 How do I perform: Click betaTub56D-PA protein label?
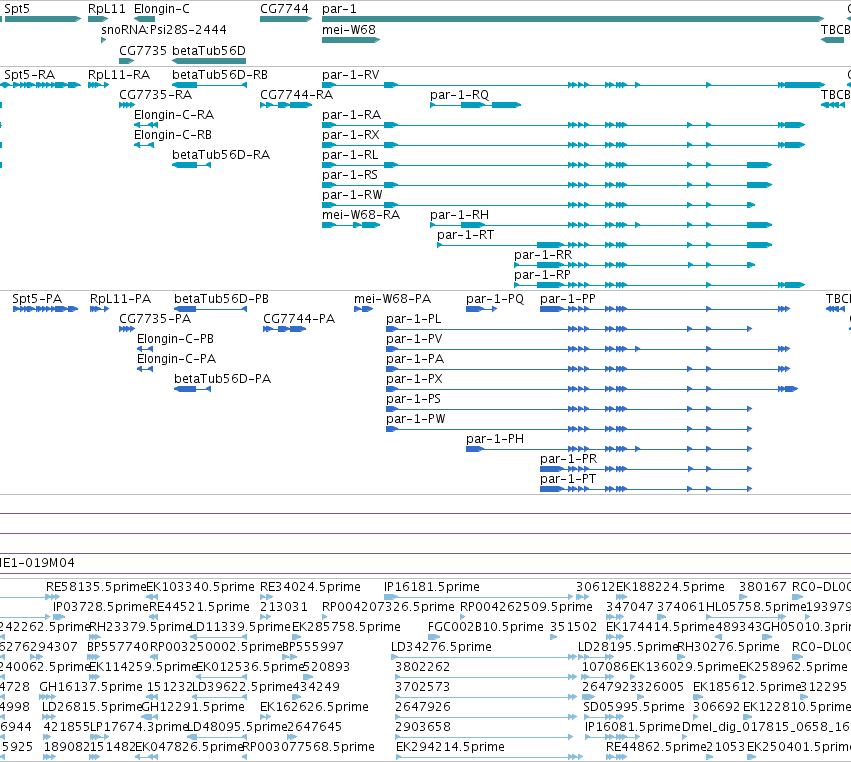[223, 379]
